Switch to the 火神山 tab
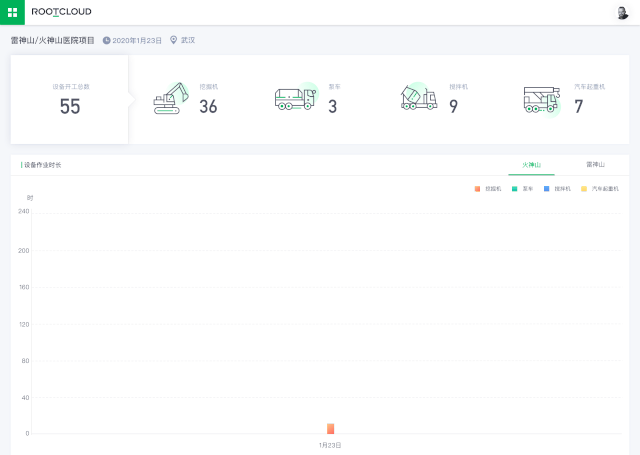The height and width of the screenshot is (455, 640). click(531, 164)
